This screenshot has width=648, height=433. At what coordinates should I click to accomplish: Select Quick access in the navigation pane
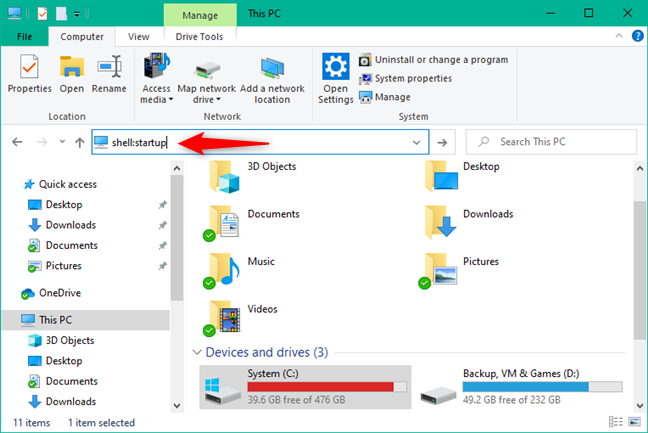coord(60,184)
